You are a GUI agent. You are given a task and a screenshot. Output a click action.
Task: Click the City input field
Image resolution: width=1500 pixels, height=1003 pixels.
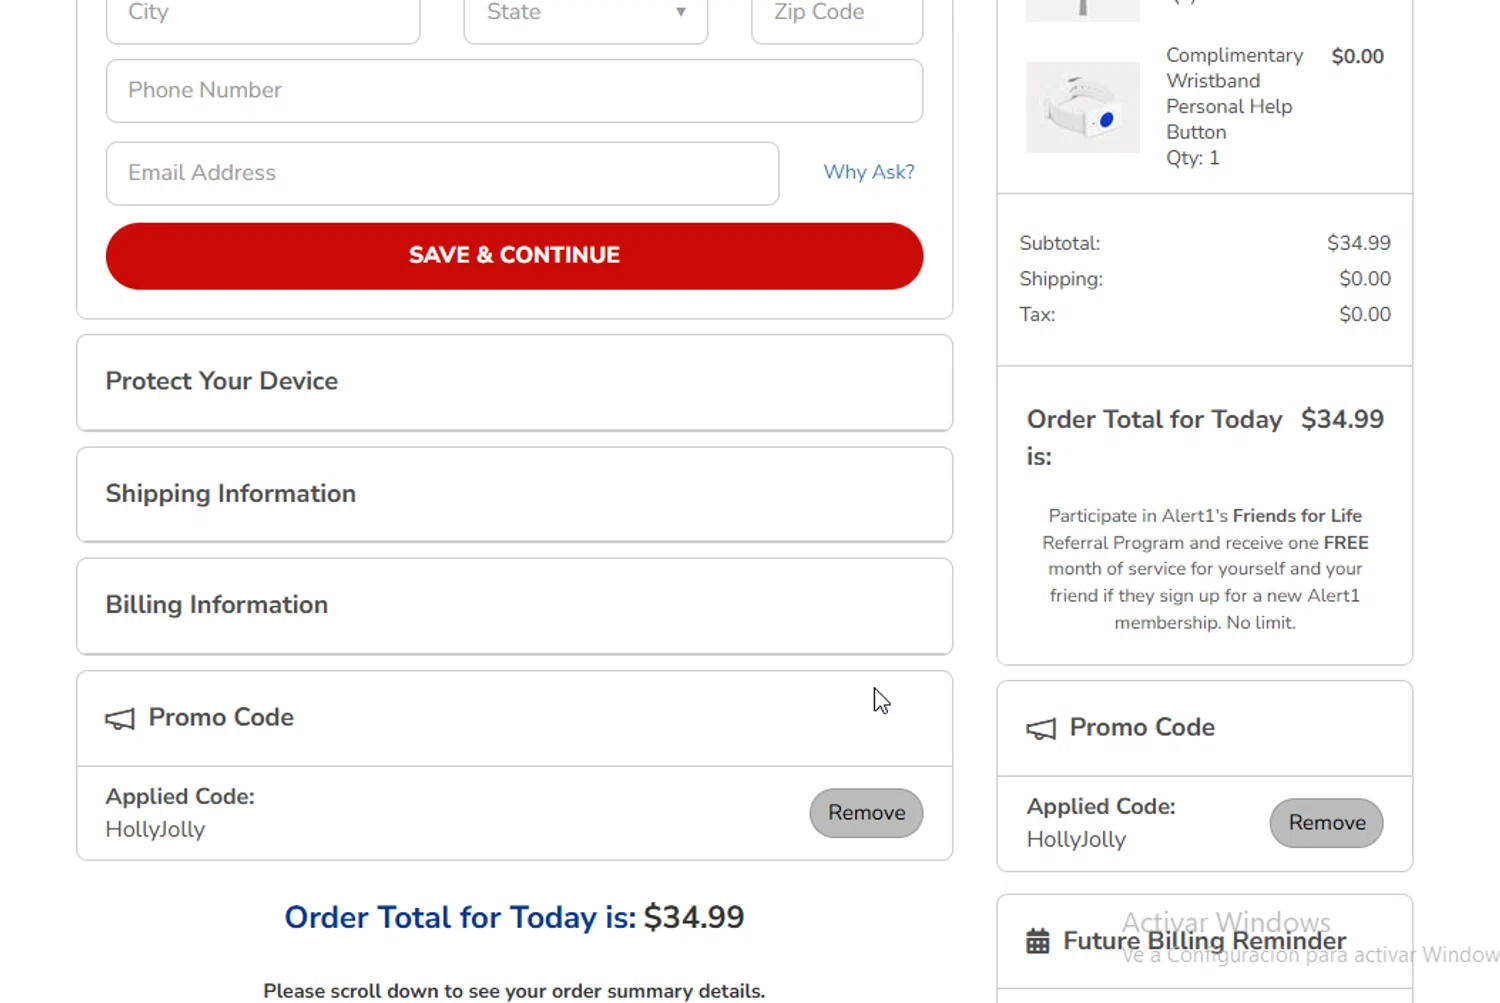263,14
